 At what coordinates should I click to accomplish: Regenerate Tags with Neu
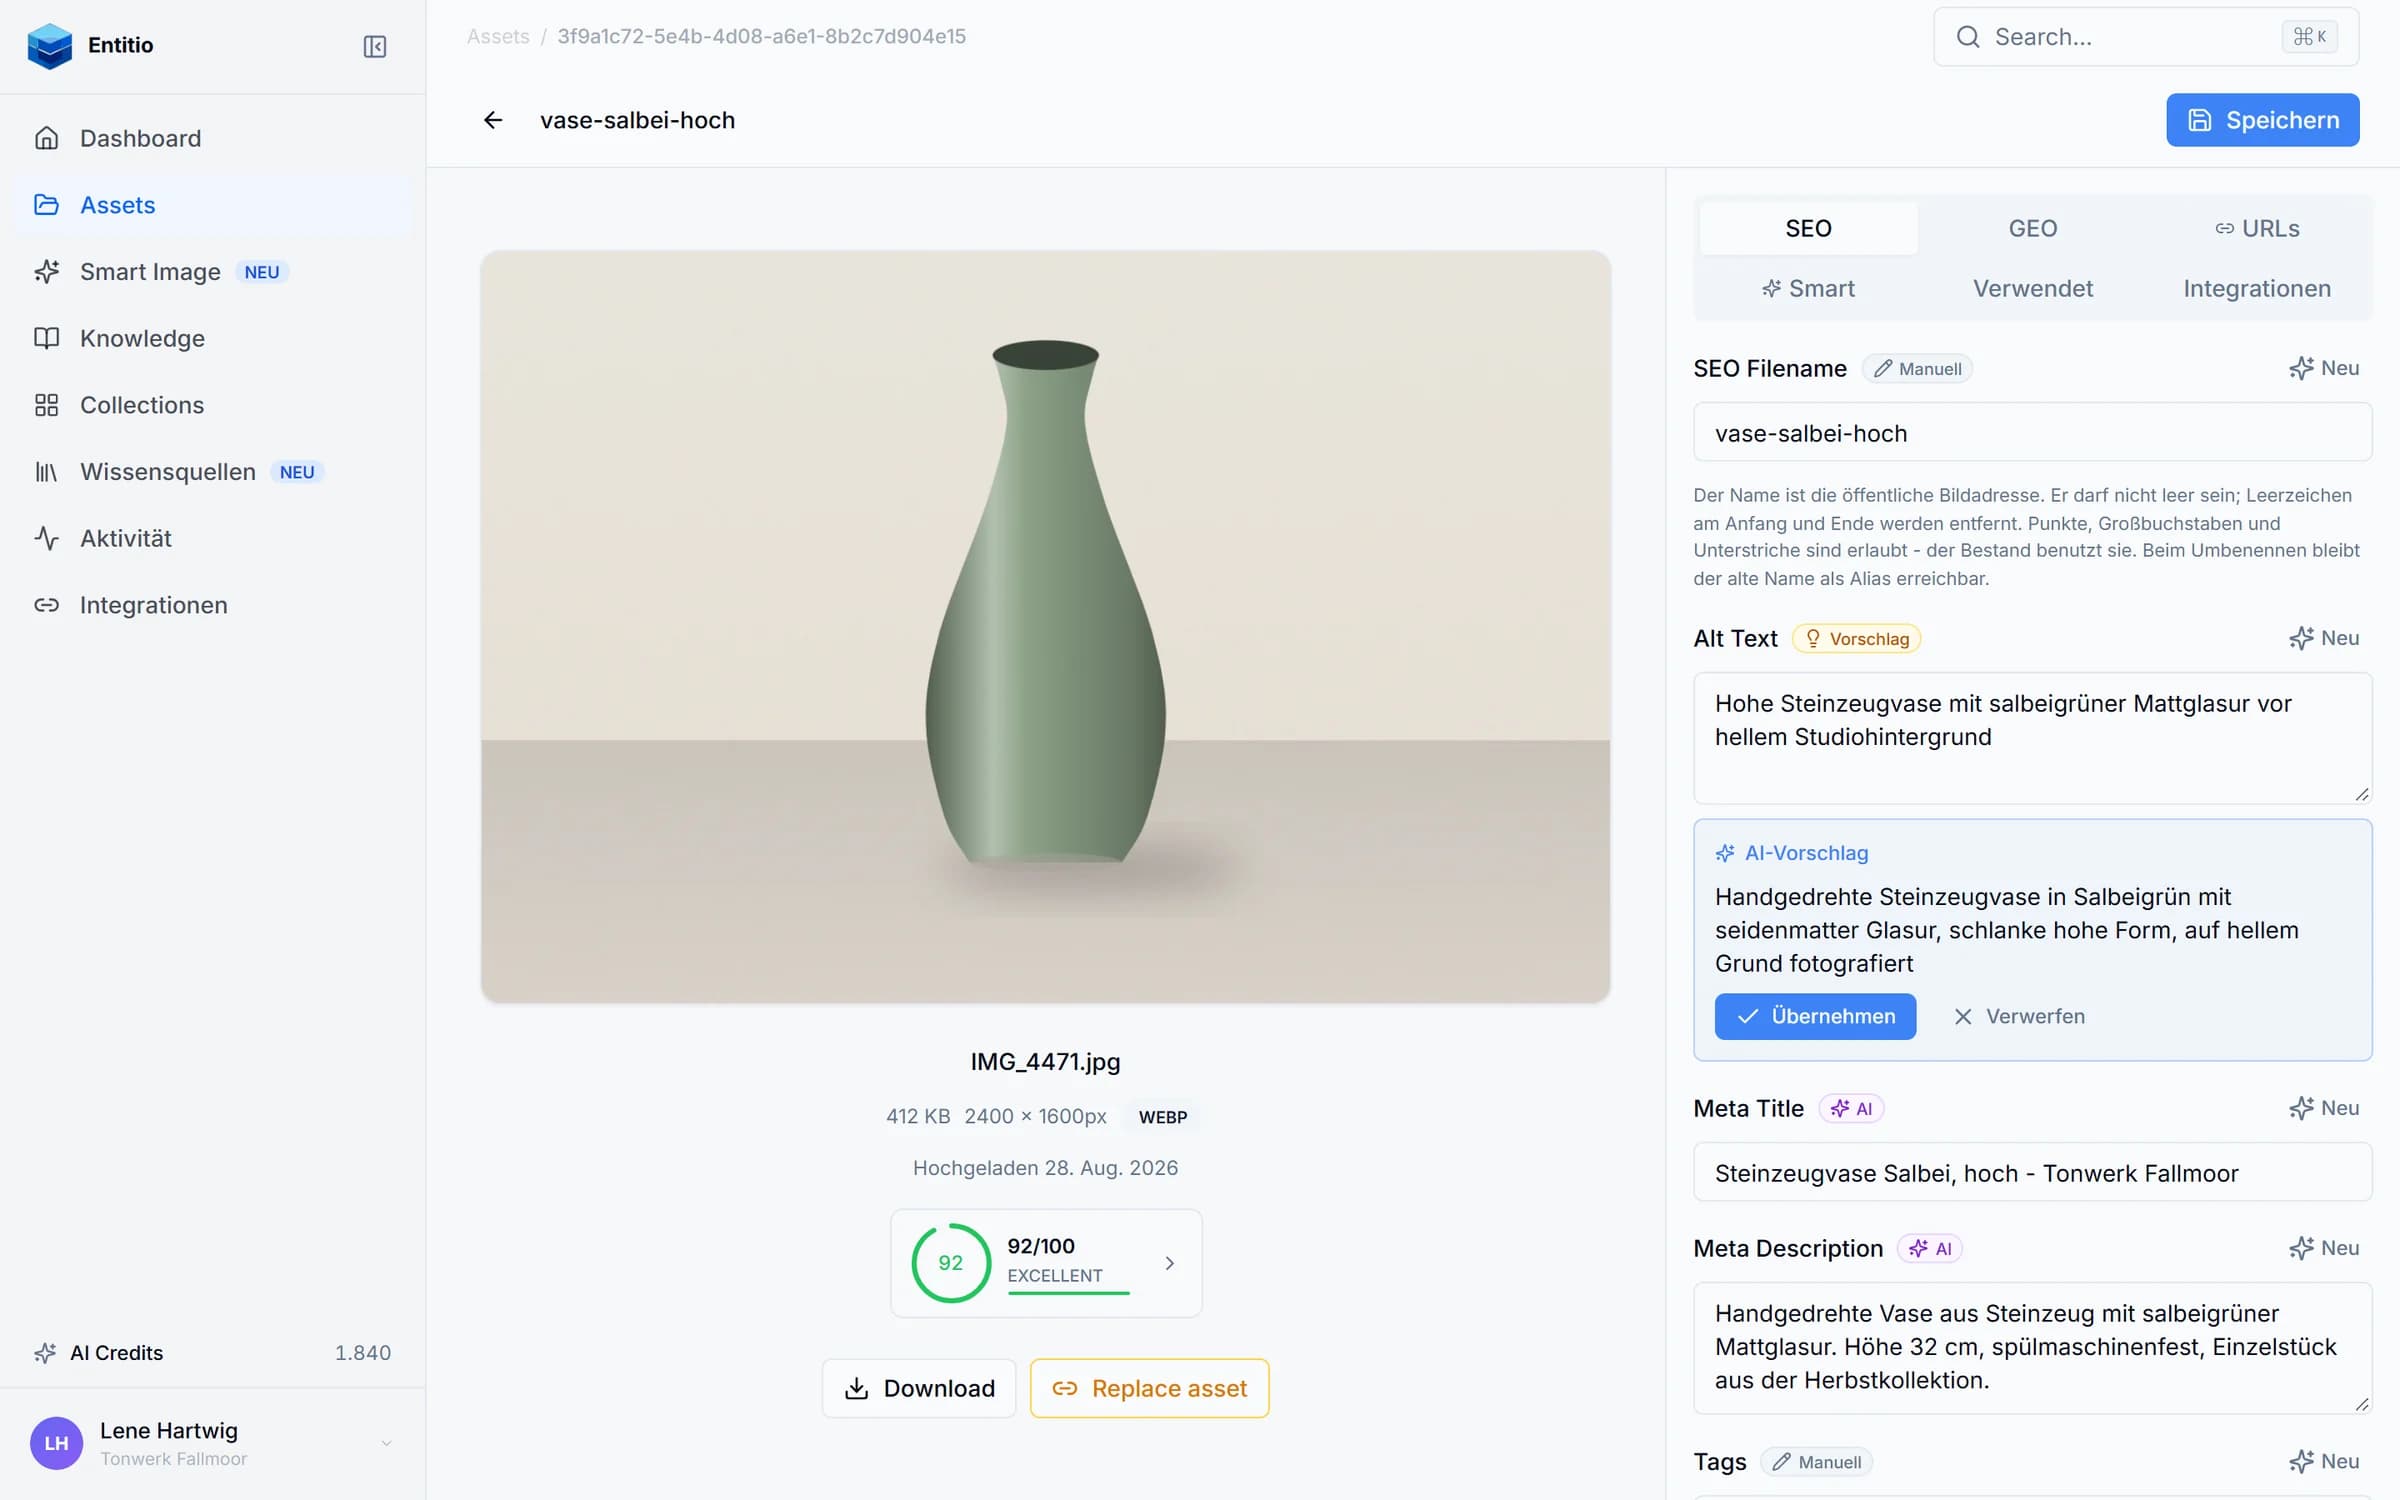2324,1461
